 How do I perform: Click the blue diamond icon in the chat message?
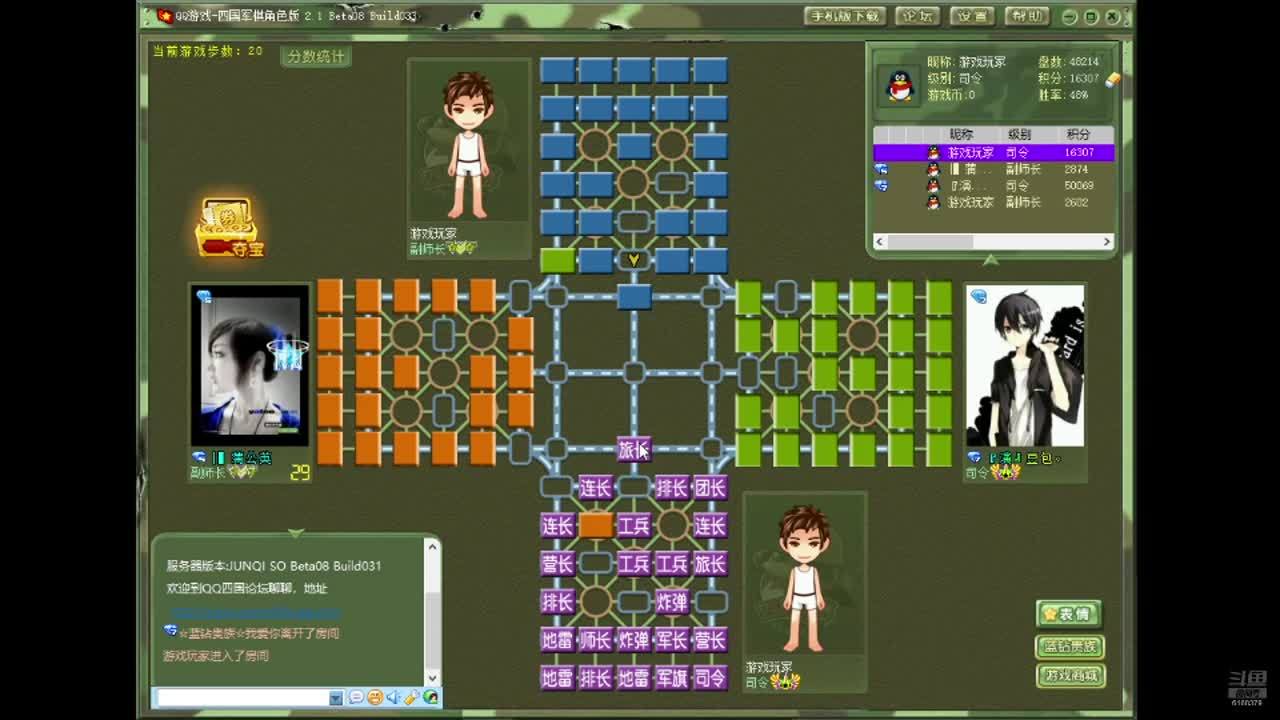(170, 631)
